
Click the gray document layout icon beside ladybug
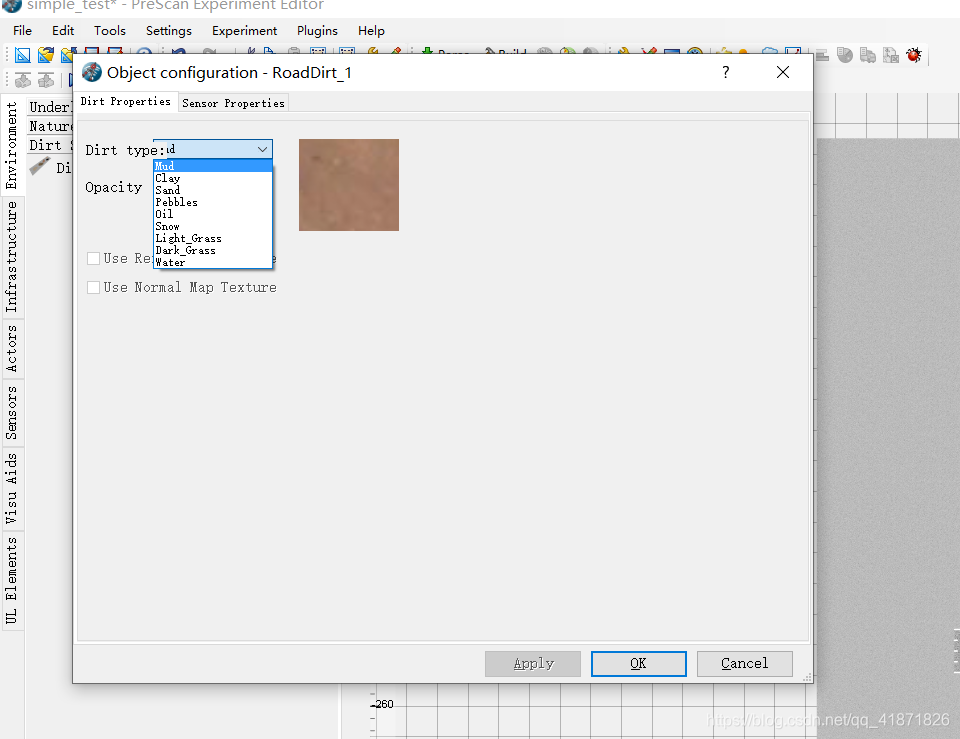pyautogui.click(x=891, y=55)
